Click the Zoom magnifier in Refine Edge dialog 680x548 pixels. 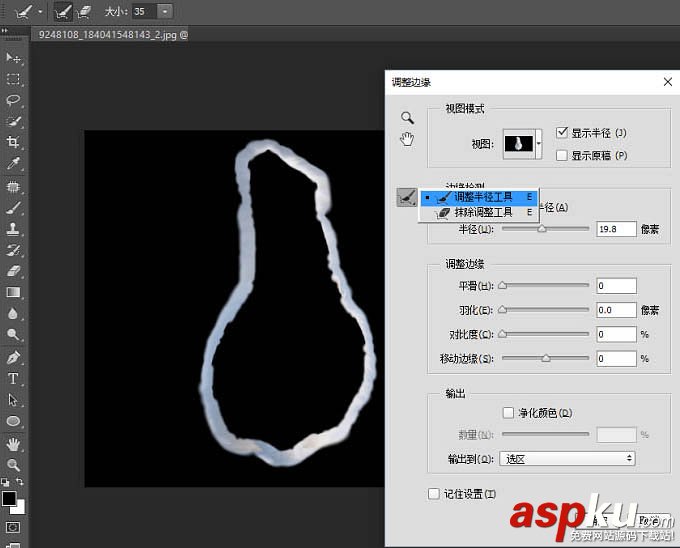pos(407,117)
